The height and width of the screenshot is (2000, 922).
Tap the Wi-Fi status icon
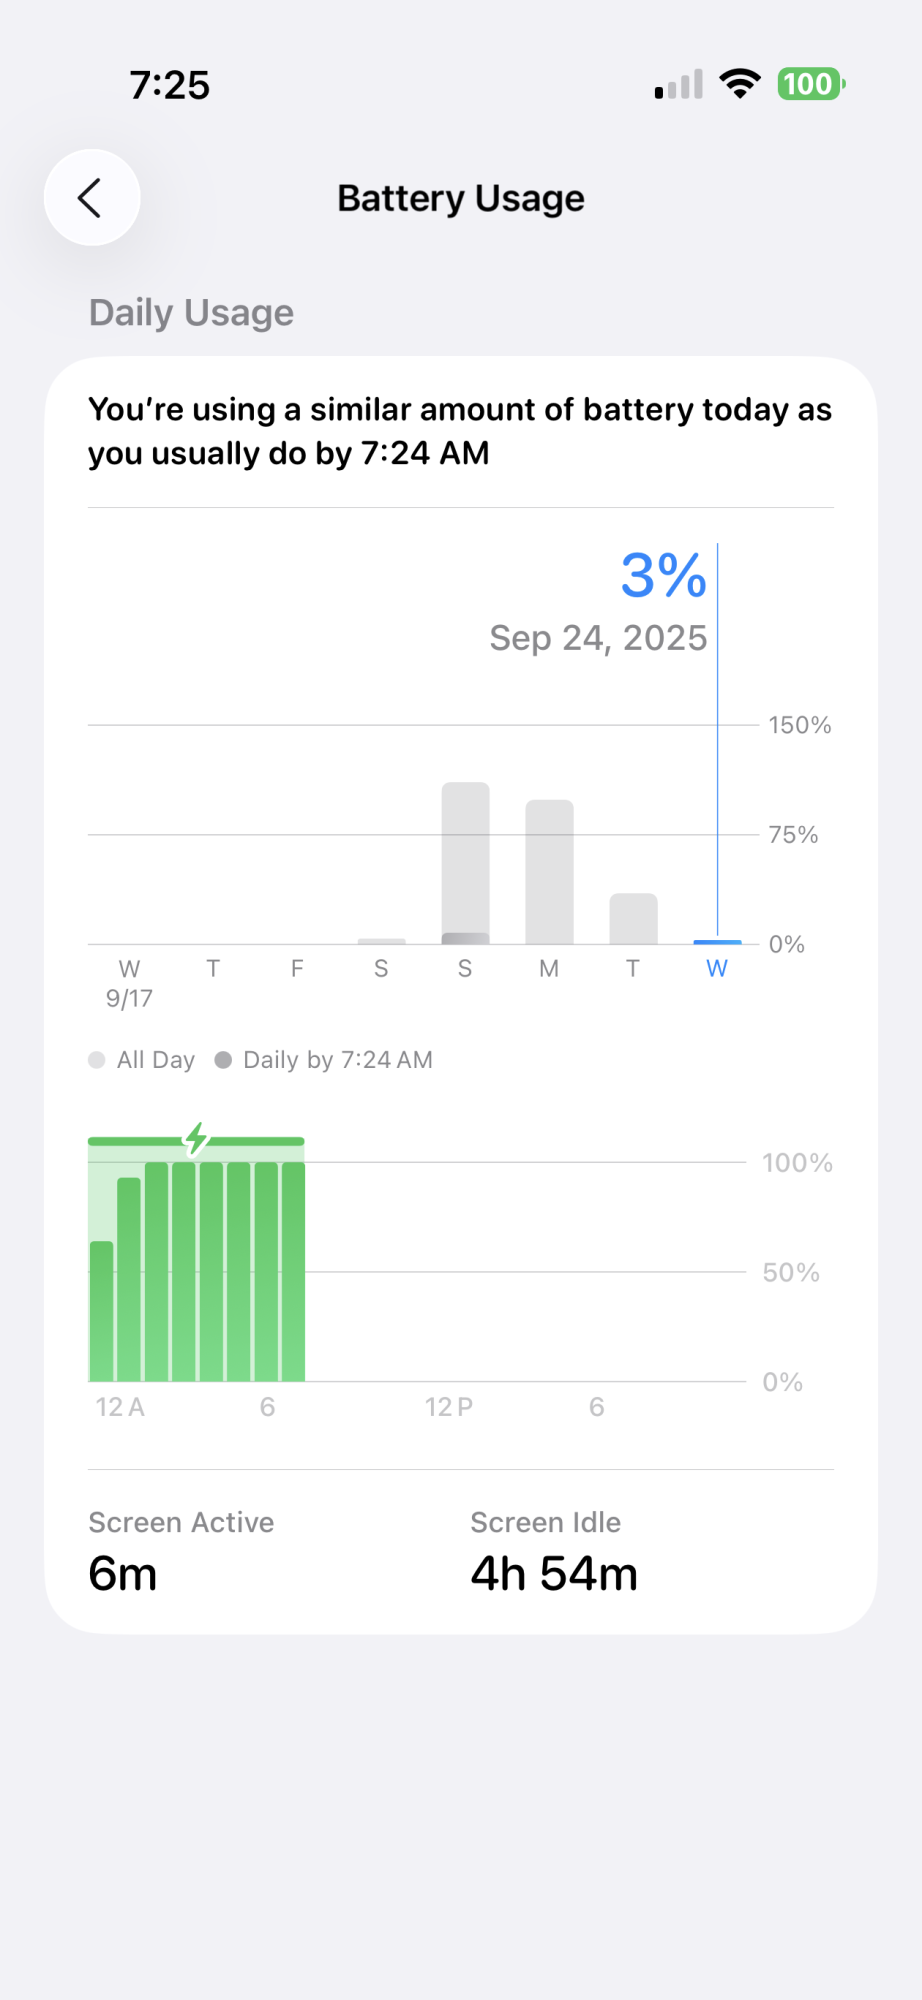[739, 84]
